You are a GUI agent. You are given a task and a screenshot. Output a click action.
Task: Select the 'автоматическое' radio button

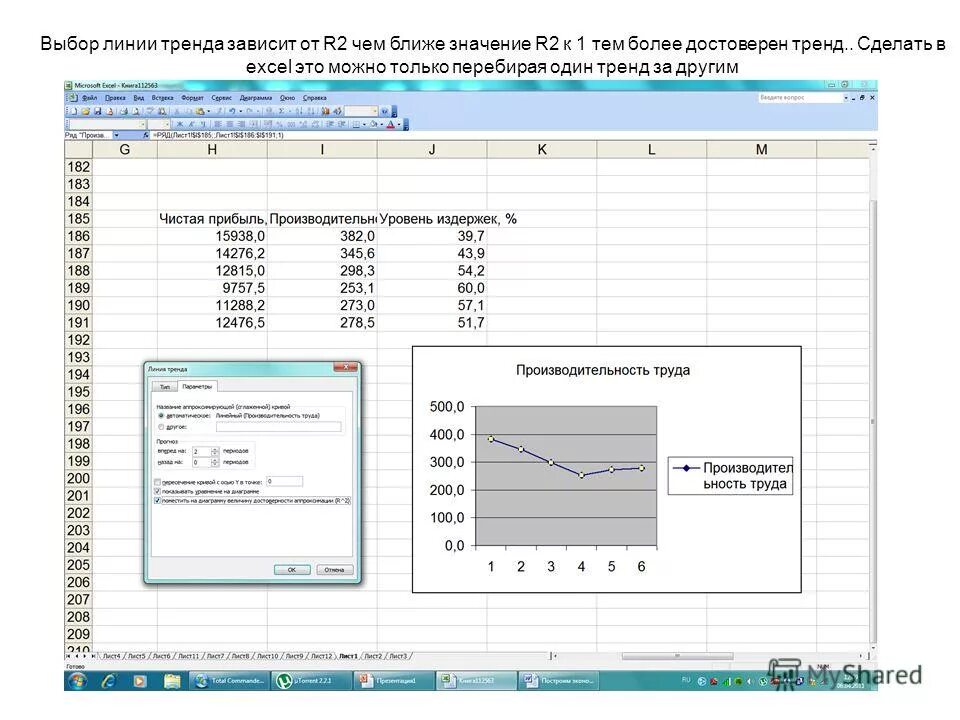tap(160, 416)
